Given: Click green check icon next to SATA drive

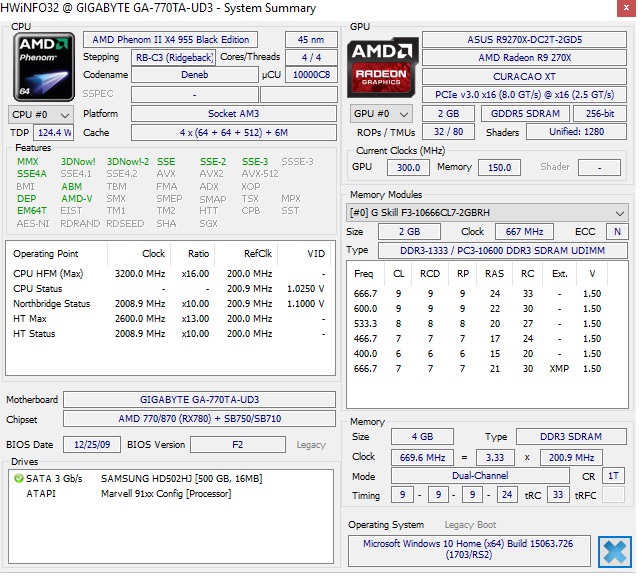Looking at the screenshot, I should tap(18, 478).
